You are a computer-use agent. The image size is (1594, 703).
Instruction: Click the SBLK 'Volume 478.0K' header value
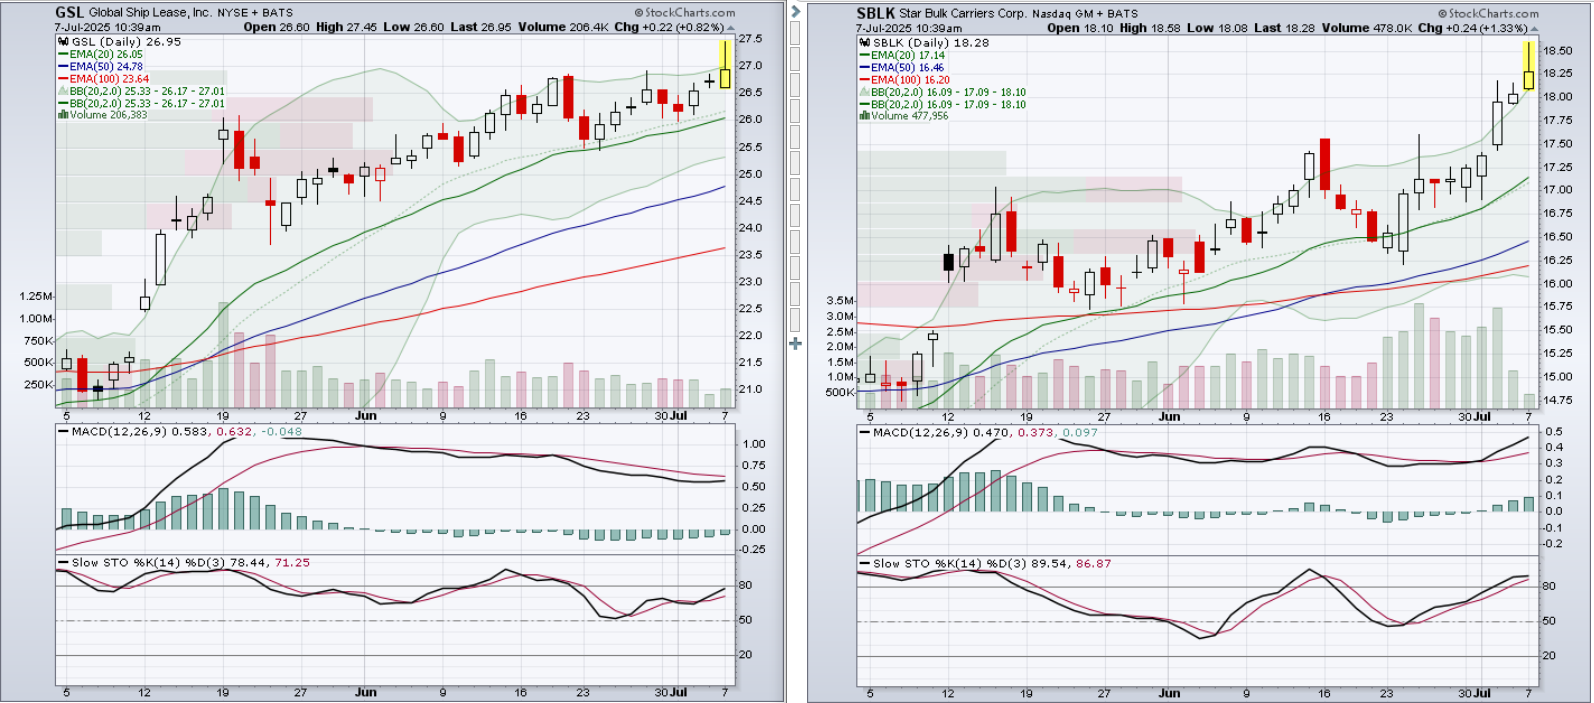point(1367,28)
